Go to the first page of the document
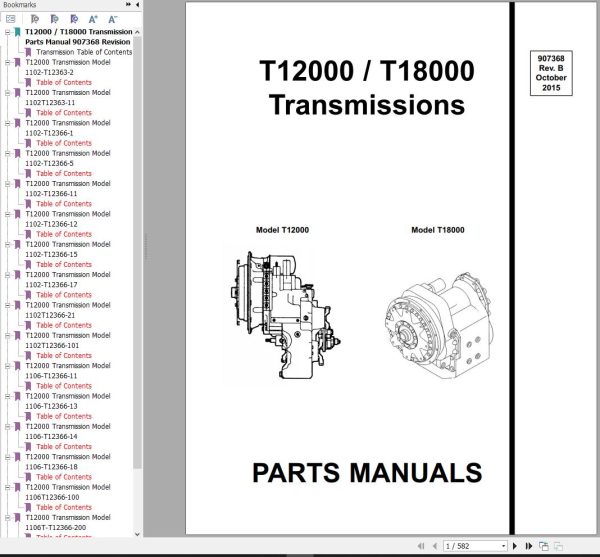This screenshot has width=600, height=557. click(x=421, y=546)
